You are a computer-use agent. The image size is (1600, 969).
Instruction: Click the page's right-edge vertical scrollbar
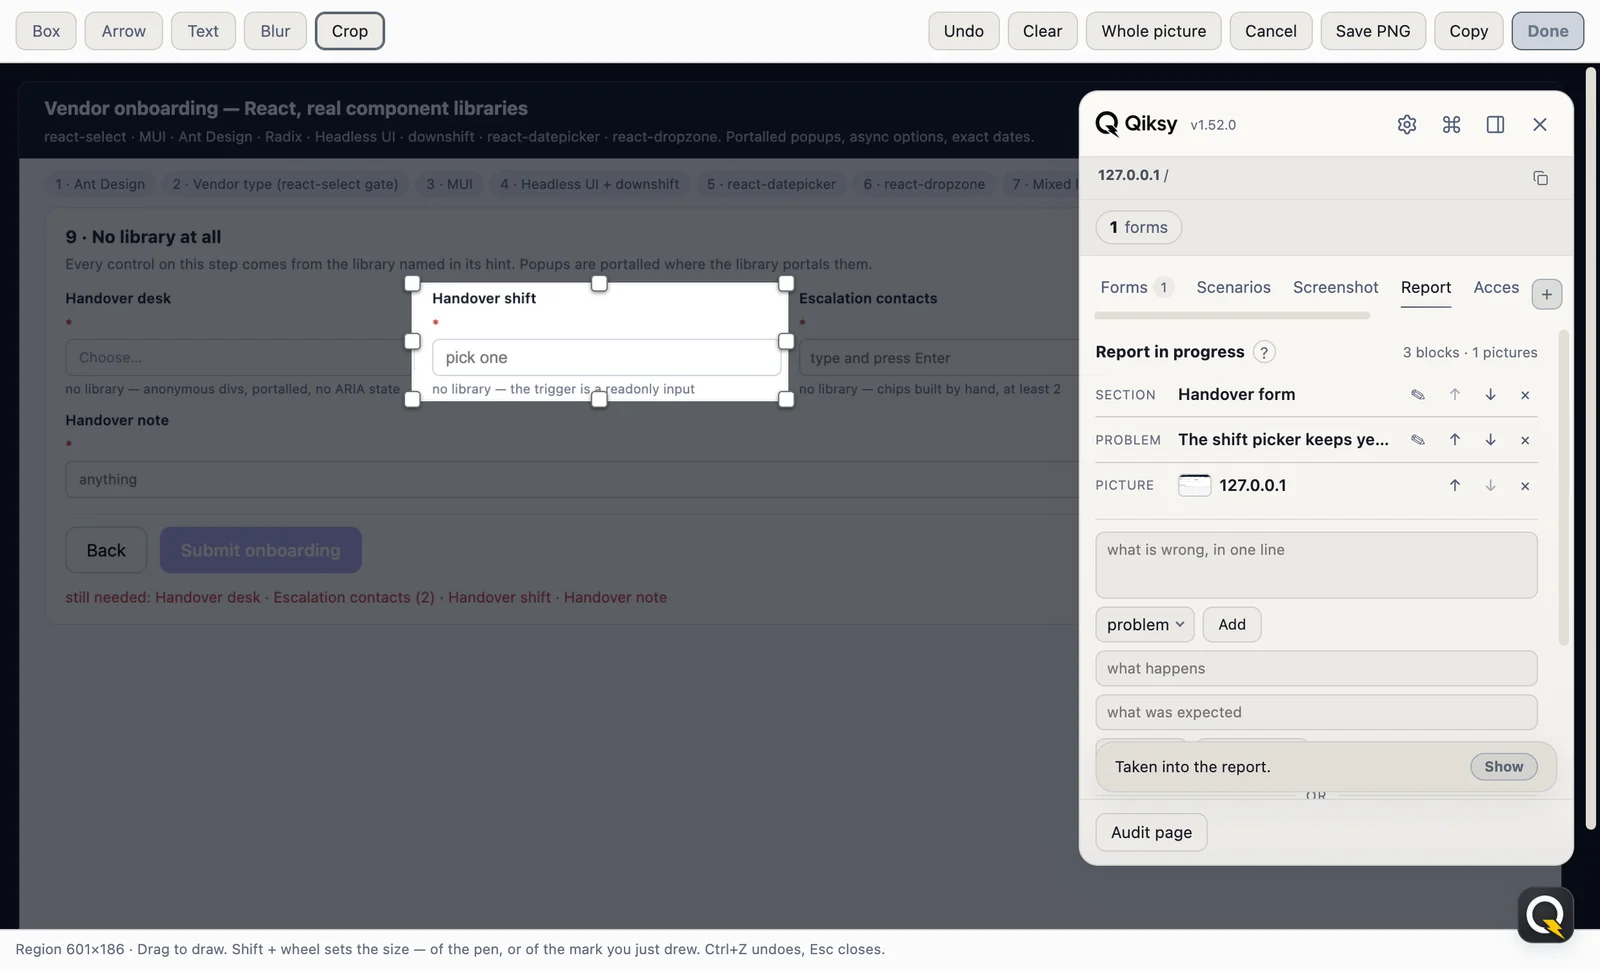point(1591,448)
